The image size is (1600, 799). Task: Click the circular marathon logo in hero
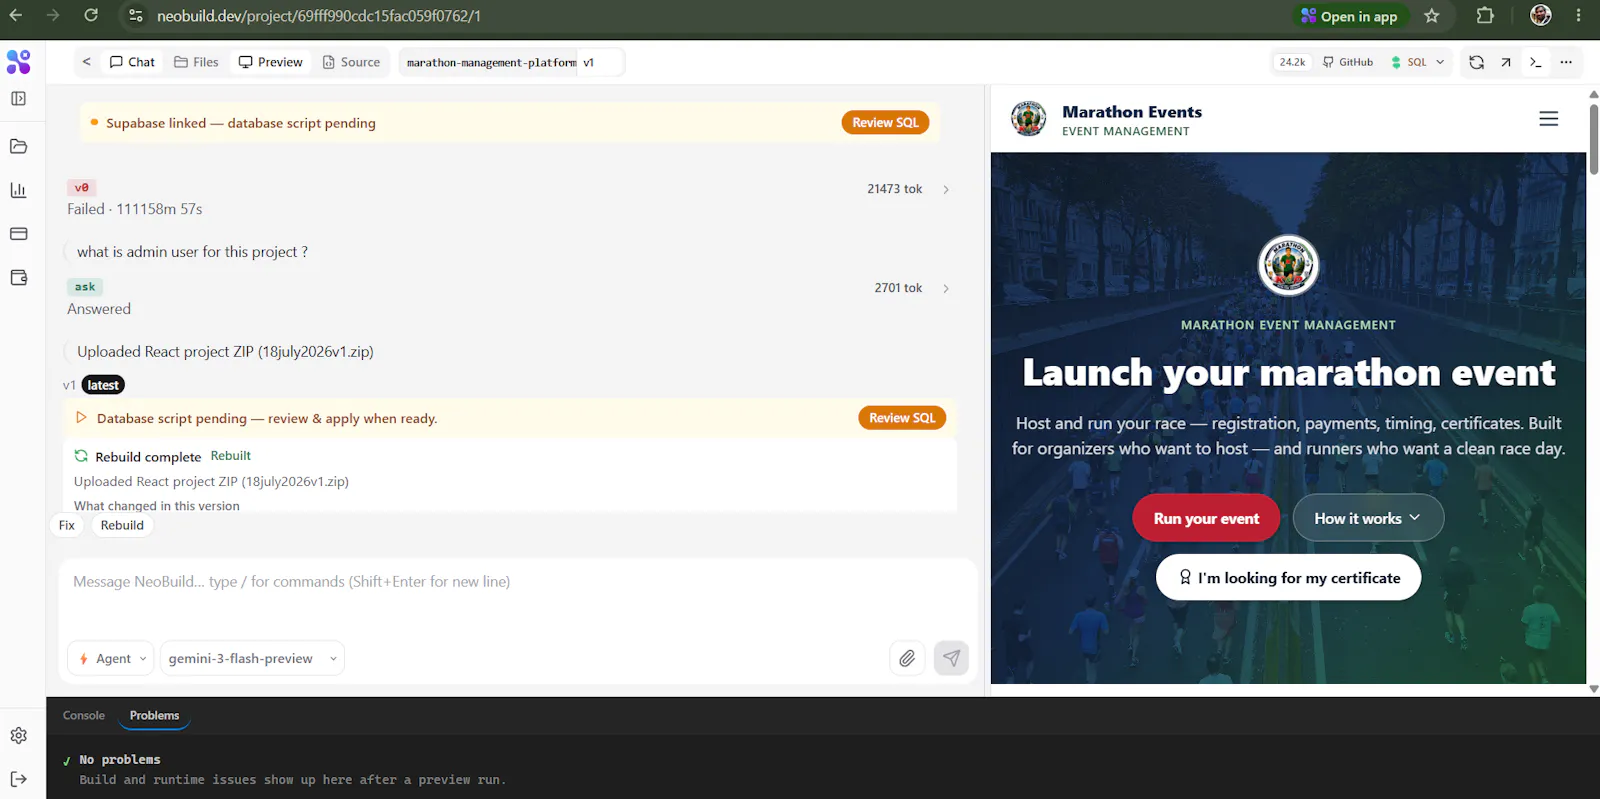(1288, 265)
